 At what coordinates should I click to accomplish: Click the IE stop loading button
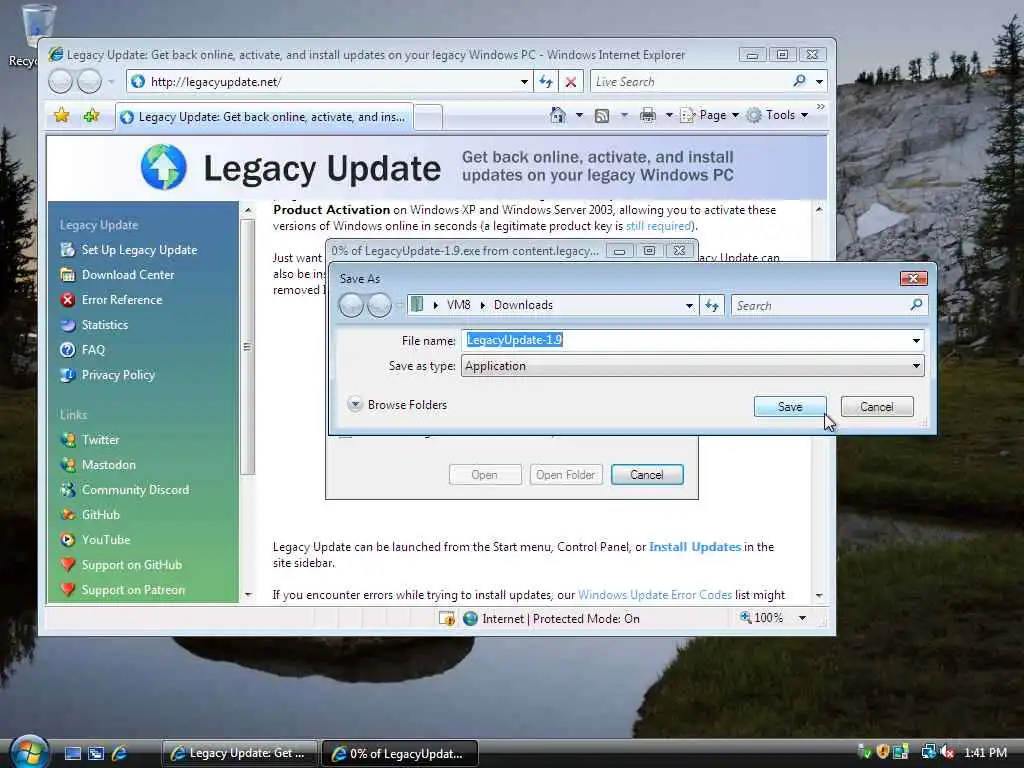click(x=571, y=82)
